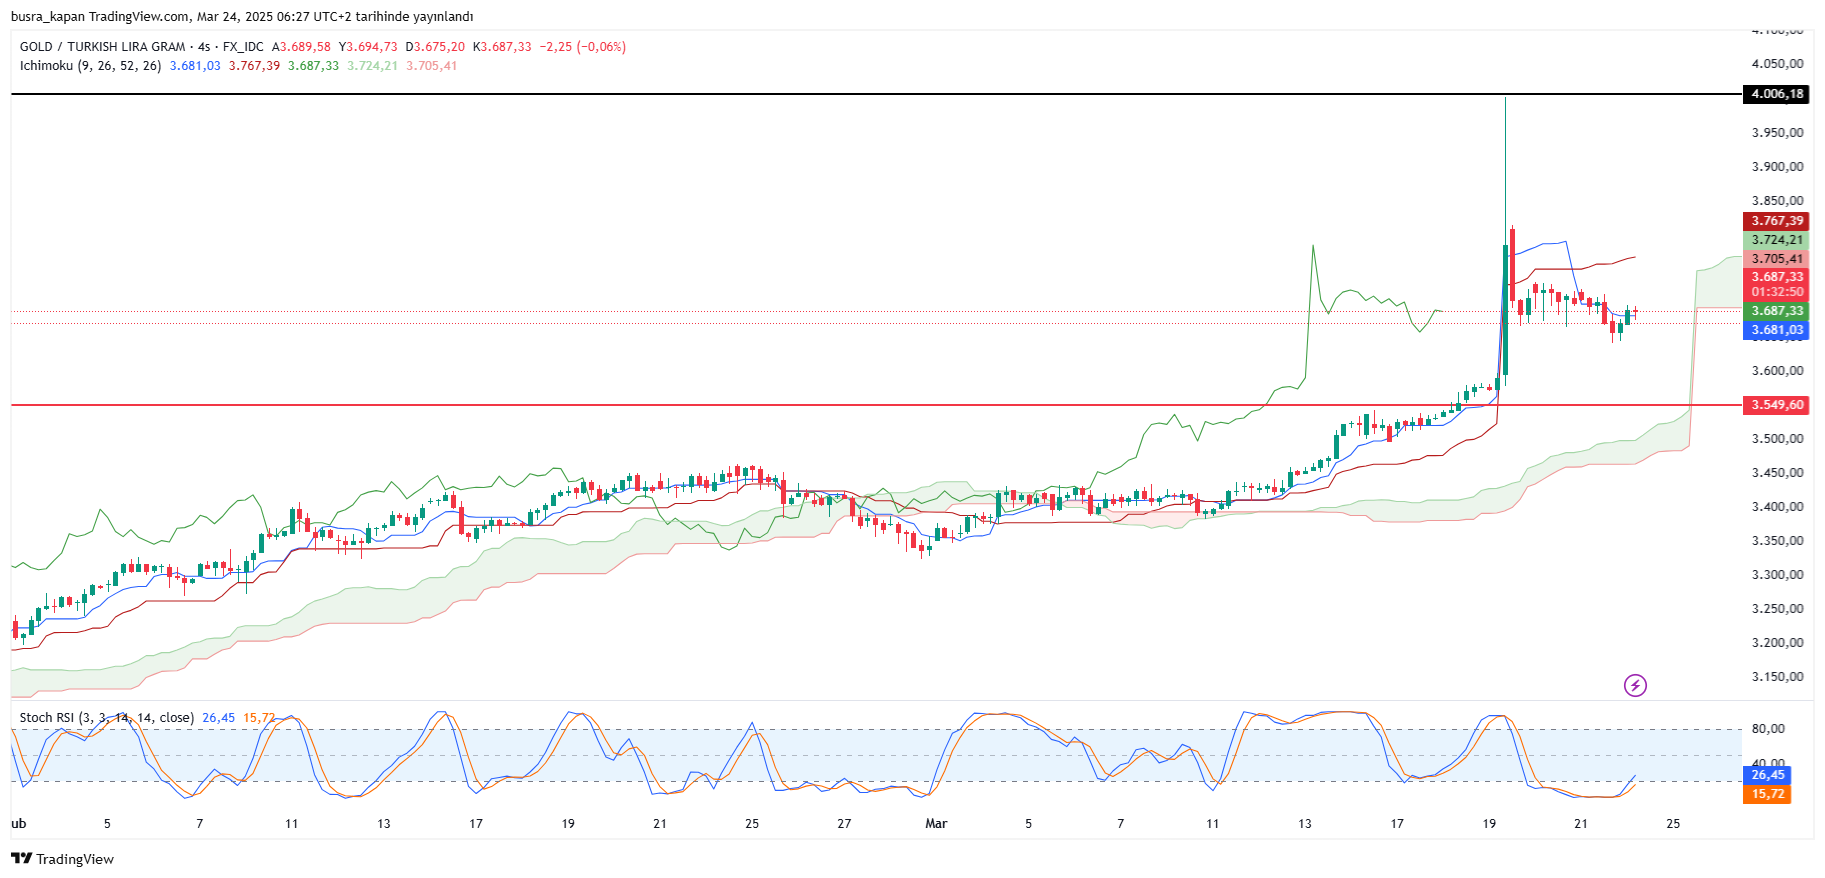Click the GOLD / TURKISH LIRA GRAM symbol title

[102, 47]
